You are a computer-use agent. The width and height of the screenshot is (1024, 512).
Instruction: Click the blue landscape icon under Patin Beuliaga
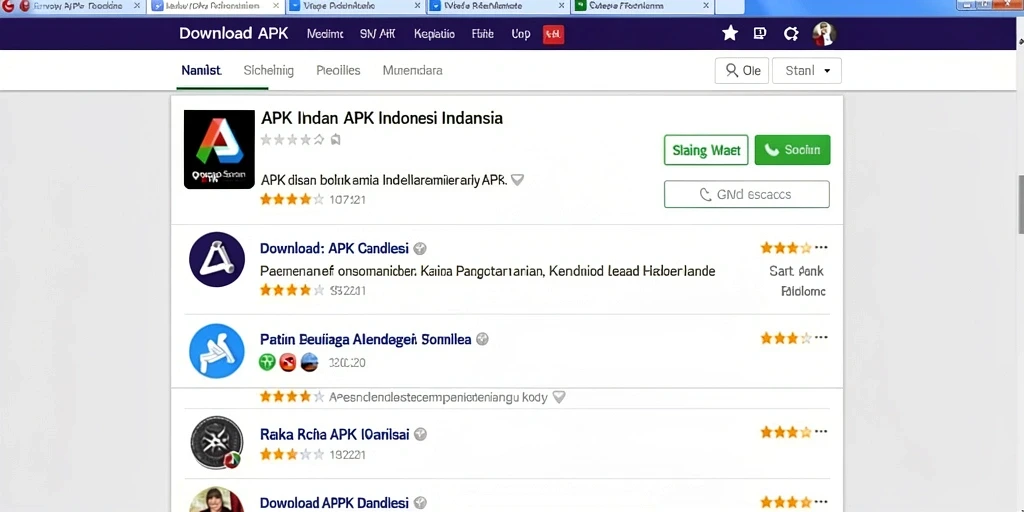coord(310,362)
